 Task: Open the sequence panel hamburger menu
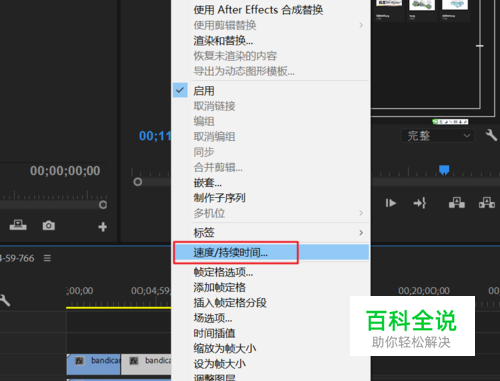click(x=47, y=258)
